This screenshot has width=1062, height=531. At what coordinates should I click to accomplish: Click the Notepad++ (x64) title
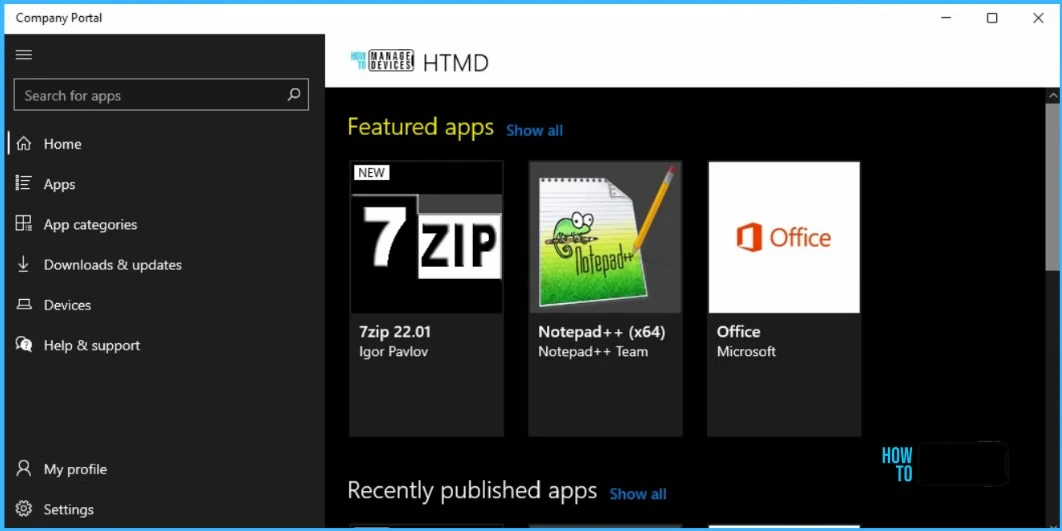pos(601,332)
